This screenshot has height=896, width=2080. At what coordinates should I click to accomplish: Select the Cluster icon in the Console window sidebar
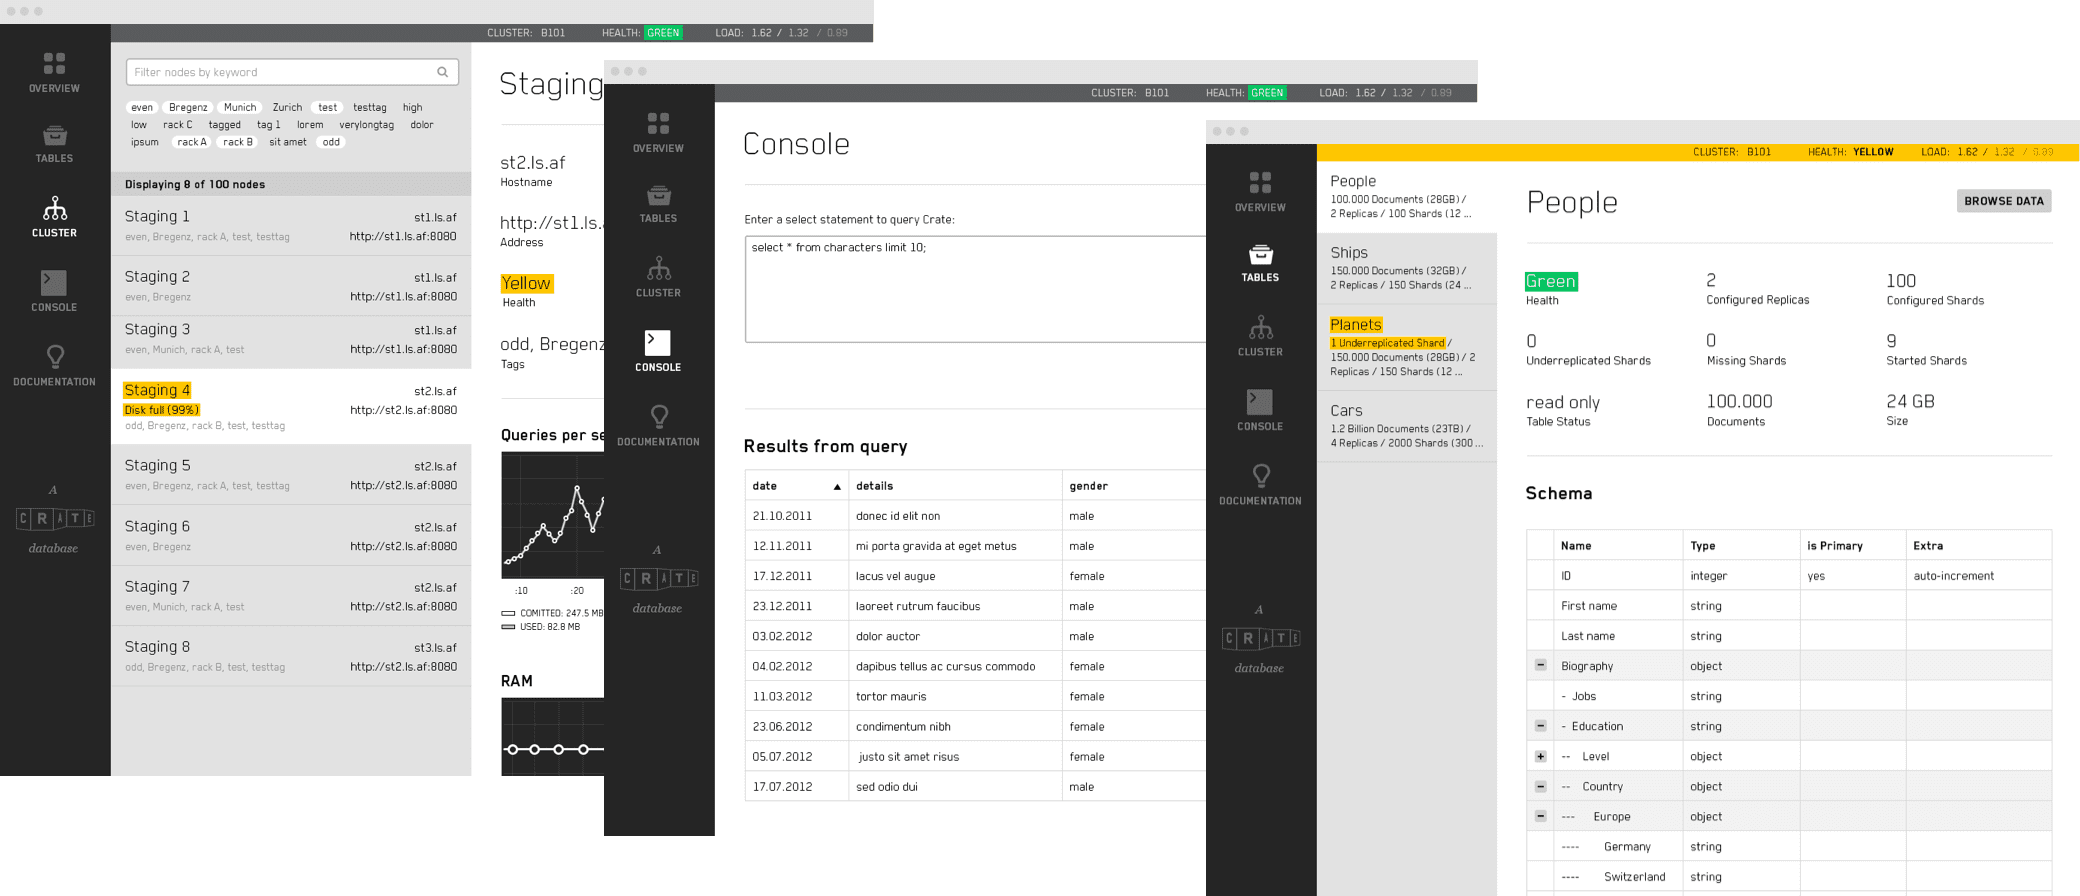click(658, 269)
